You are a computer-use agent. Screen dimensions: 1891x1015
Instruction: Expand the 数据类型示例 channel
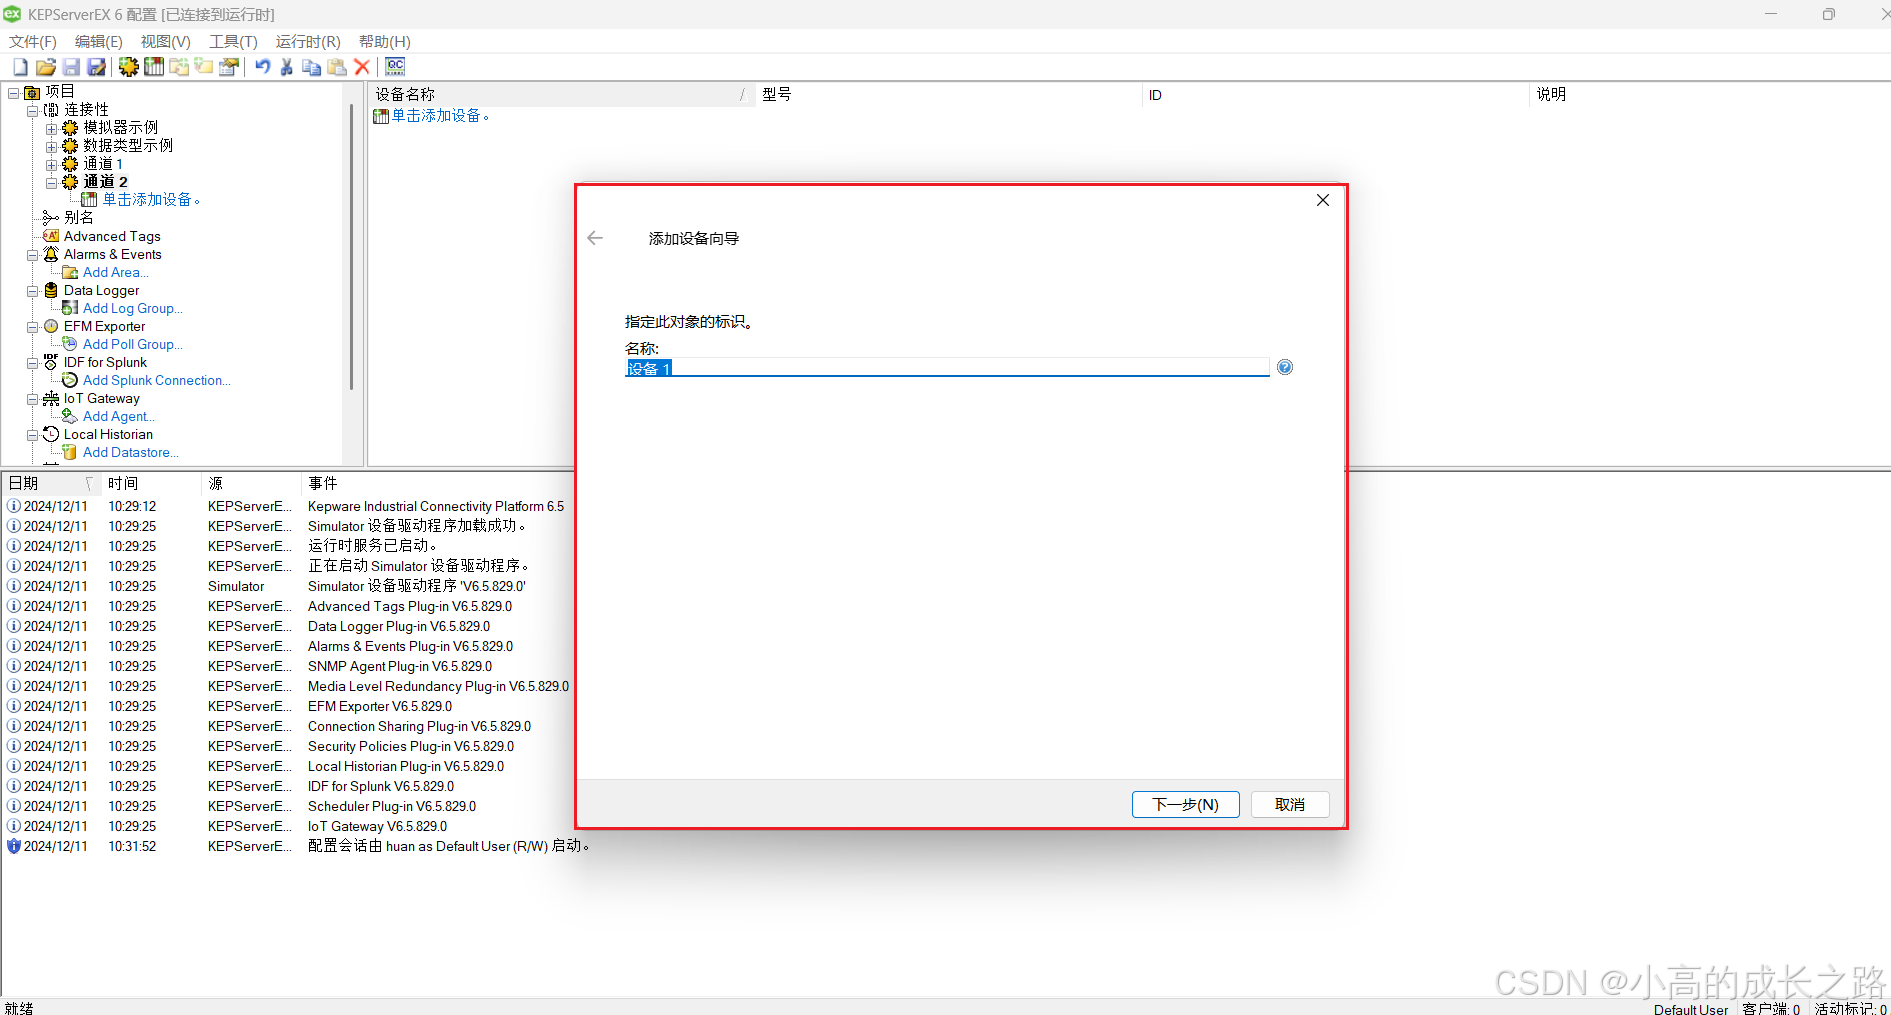coord(52,146)
